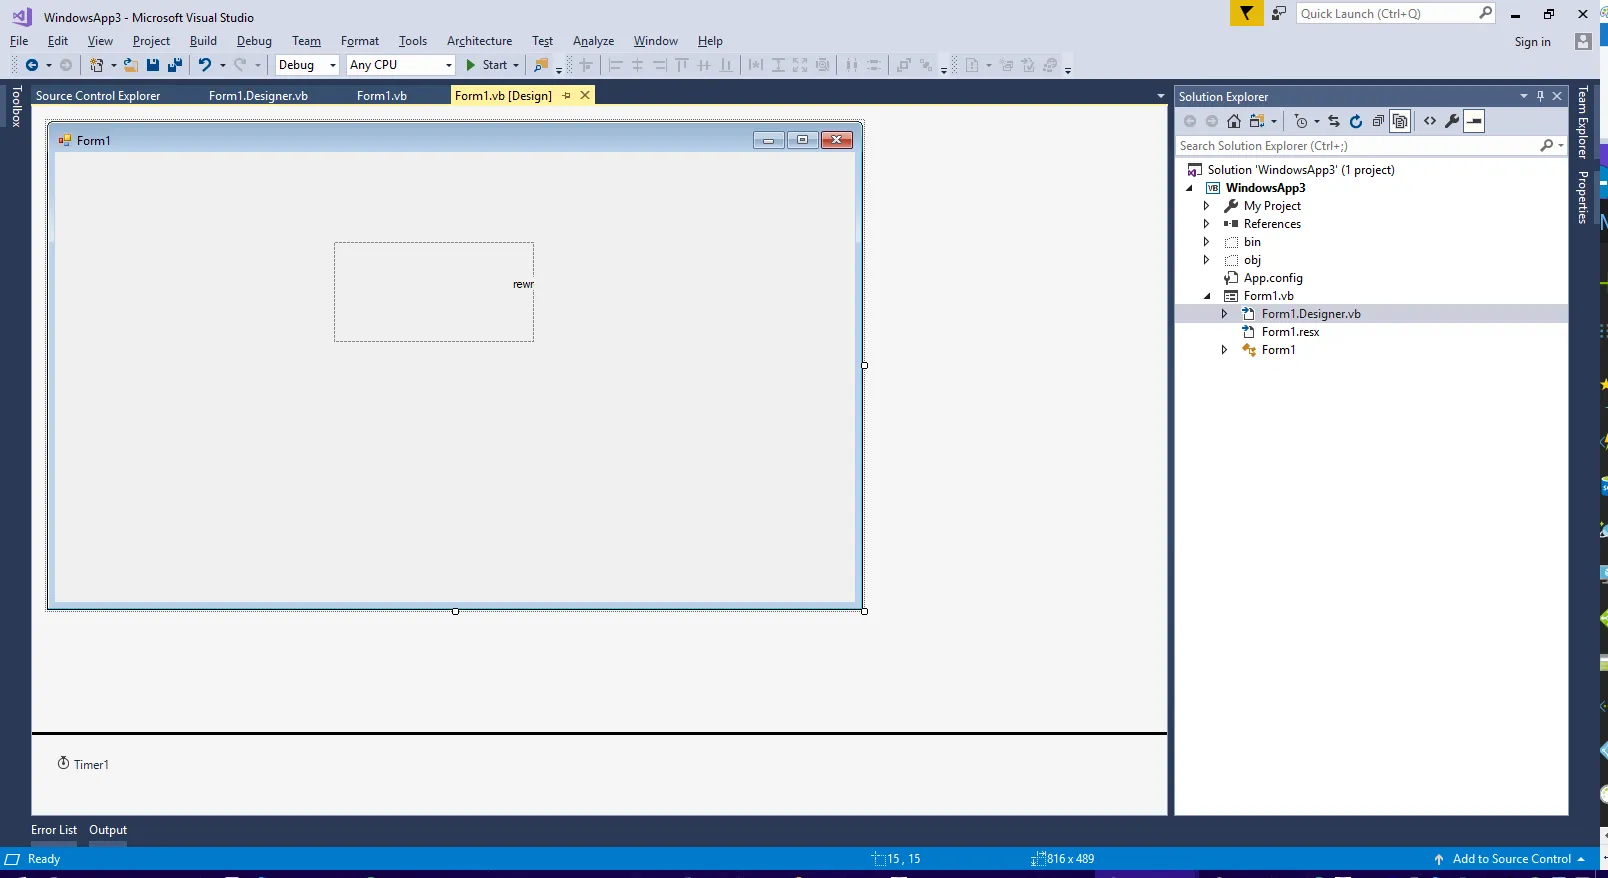Expand the Form1.Designer.vb node
The height and width of the screenshot is (878, 1608).
click(1224, 314)
